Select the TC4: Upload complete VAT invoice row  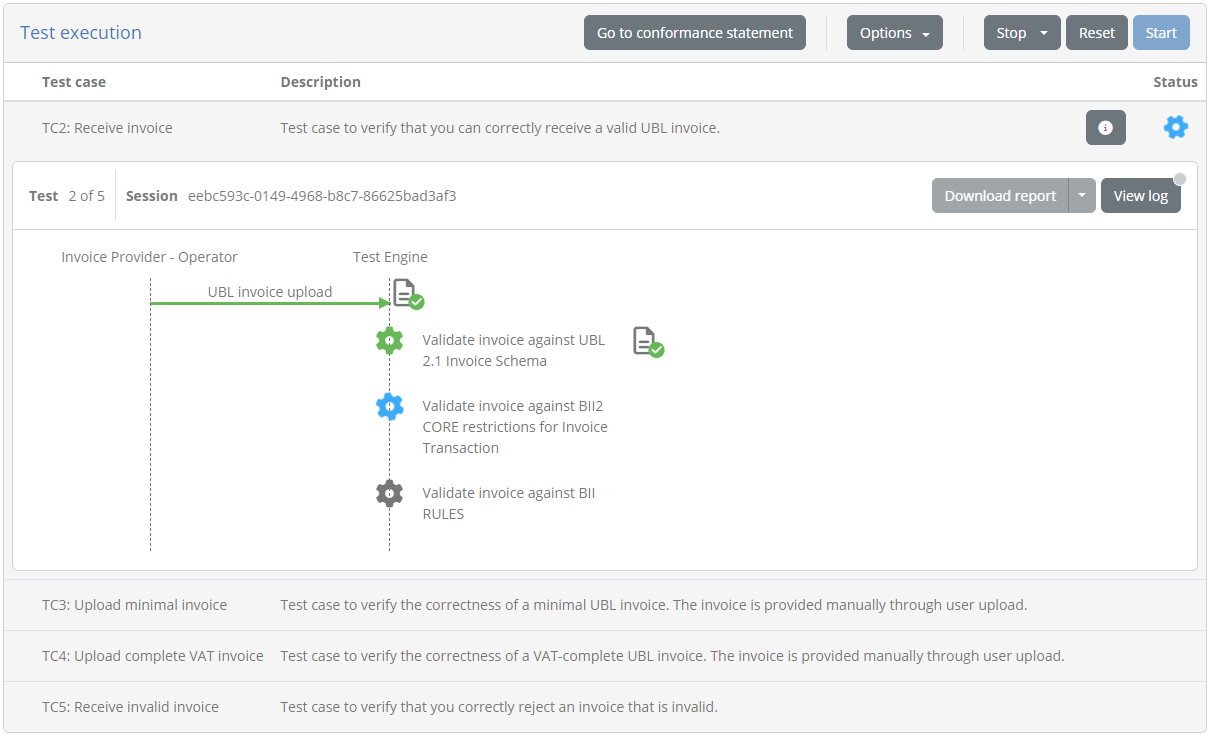(x=152, y=656)
